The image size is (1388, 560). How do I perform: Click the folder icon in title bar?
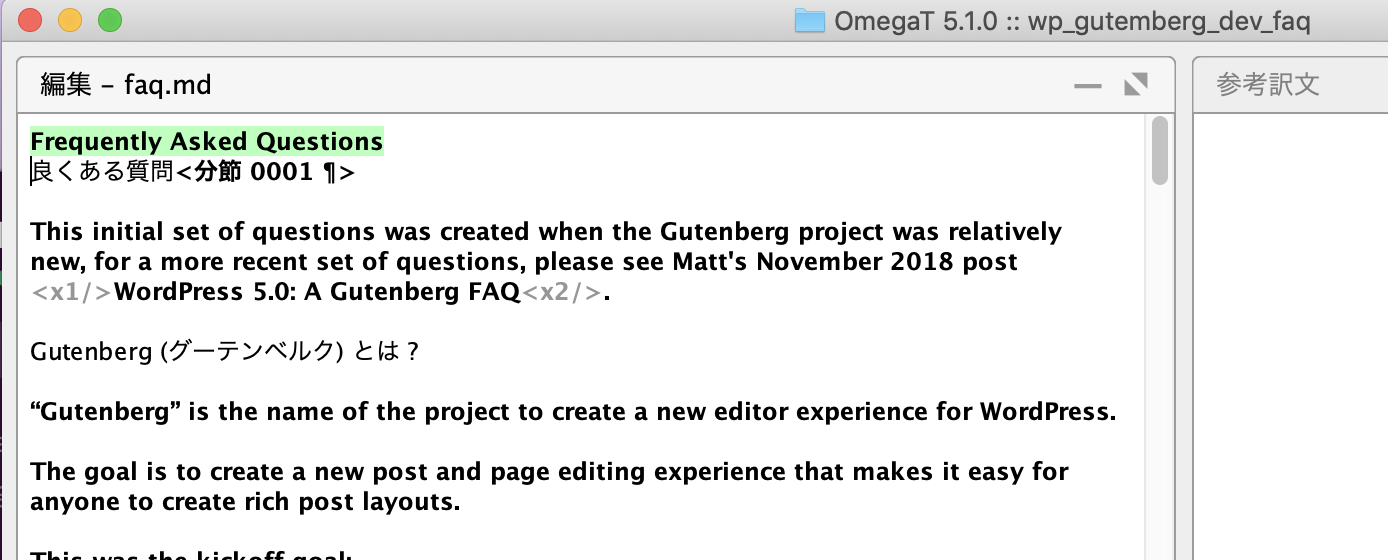pyautogui.click(x=809, y=21)
